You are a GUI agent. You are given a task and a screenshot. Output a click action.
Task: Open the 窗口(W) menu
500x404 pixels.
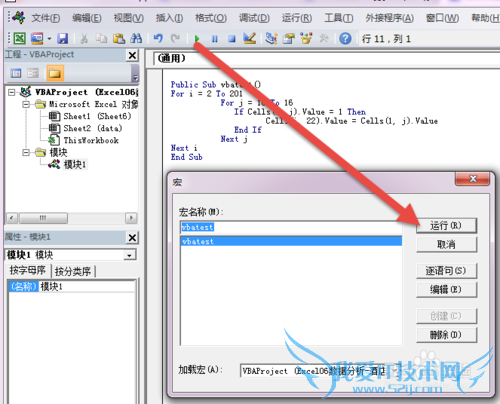442,18
